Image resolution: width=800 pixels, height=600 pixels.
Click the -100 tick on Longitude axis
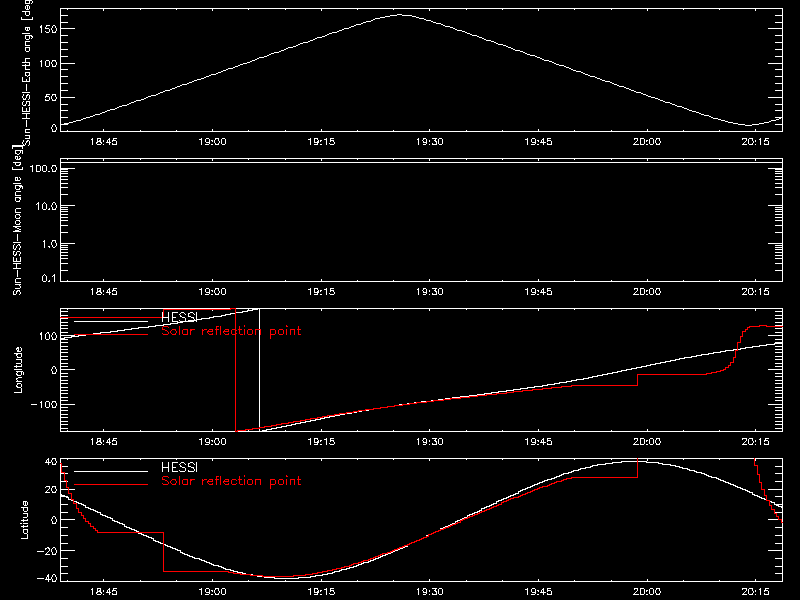(44, 404)
